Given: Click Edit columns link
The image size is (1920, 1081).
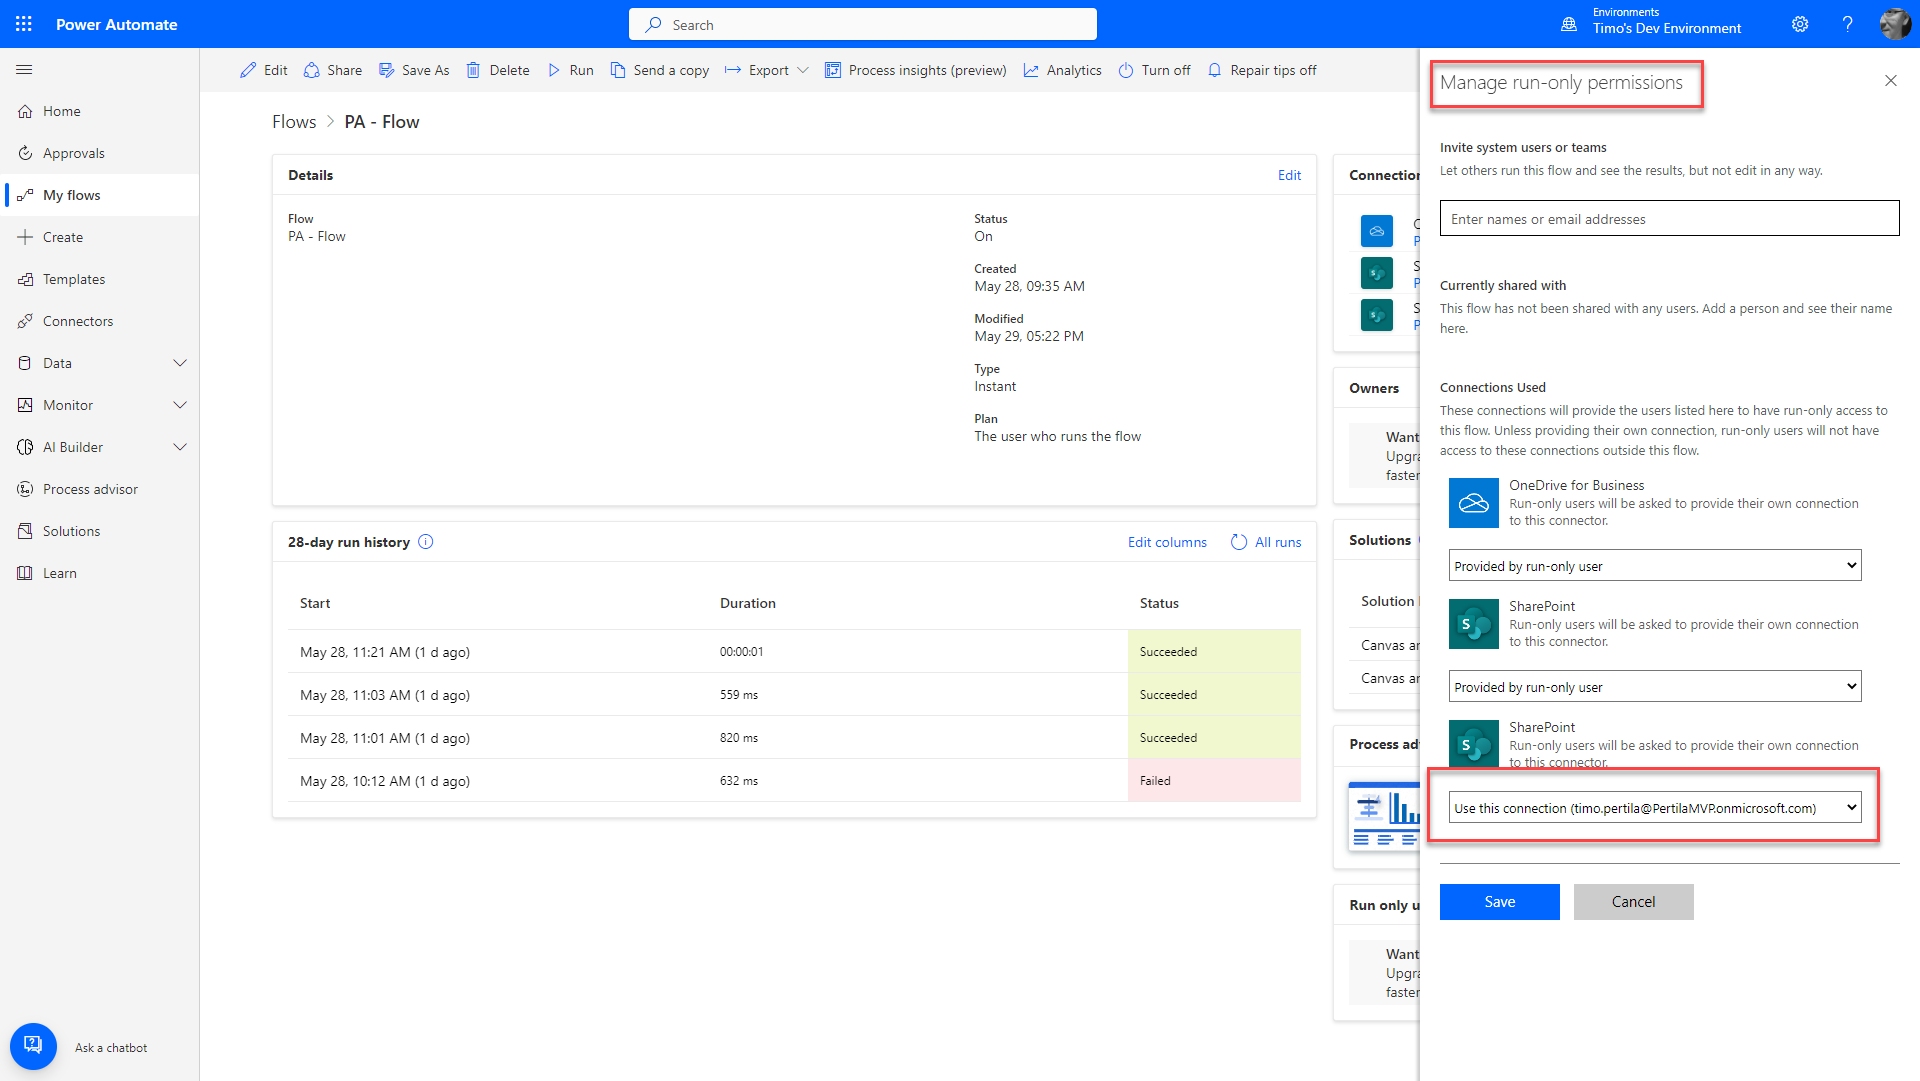Looking at the screenshot, I should click(x=1167, y=542).
